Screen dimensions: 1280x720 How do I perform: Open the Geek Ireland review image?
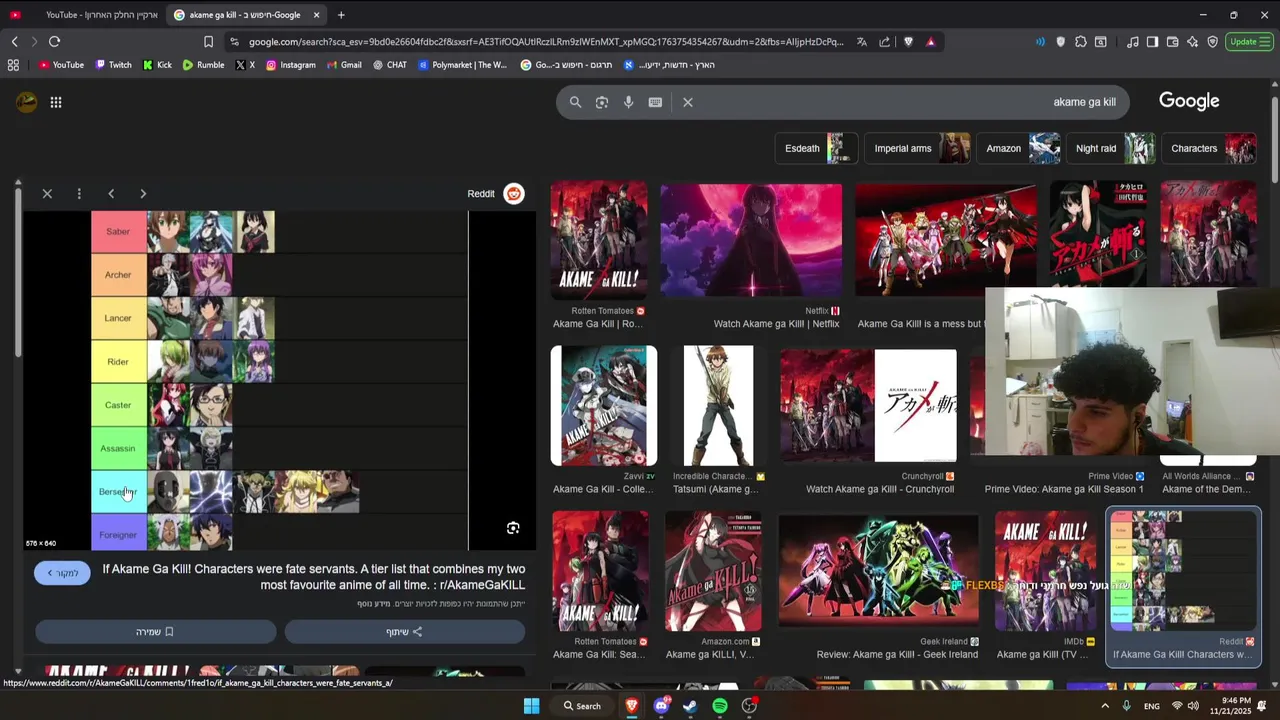(x=879, y=571)
